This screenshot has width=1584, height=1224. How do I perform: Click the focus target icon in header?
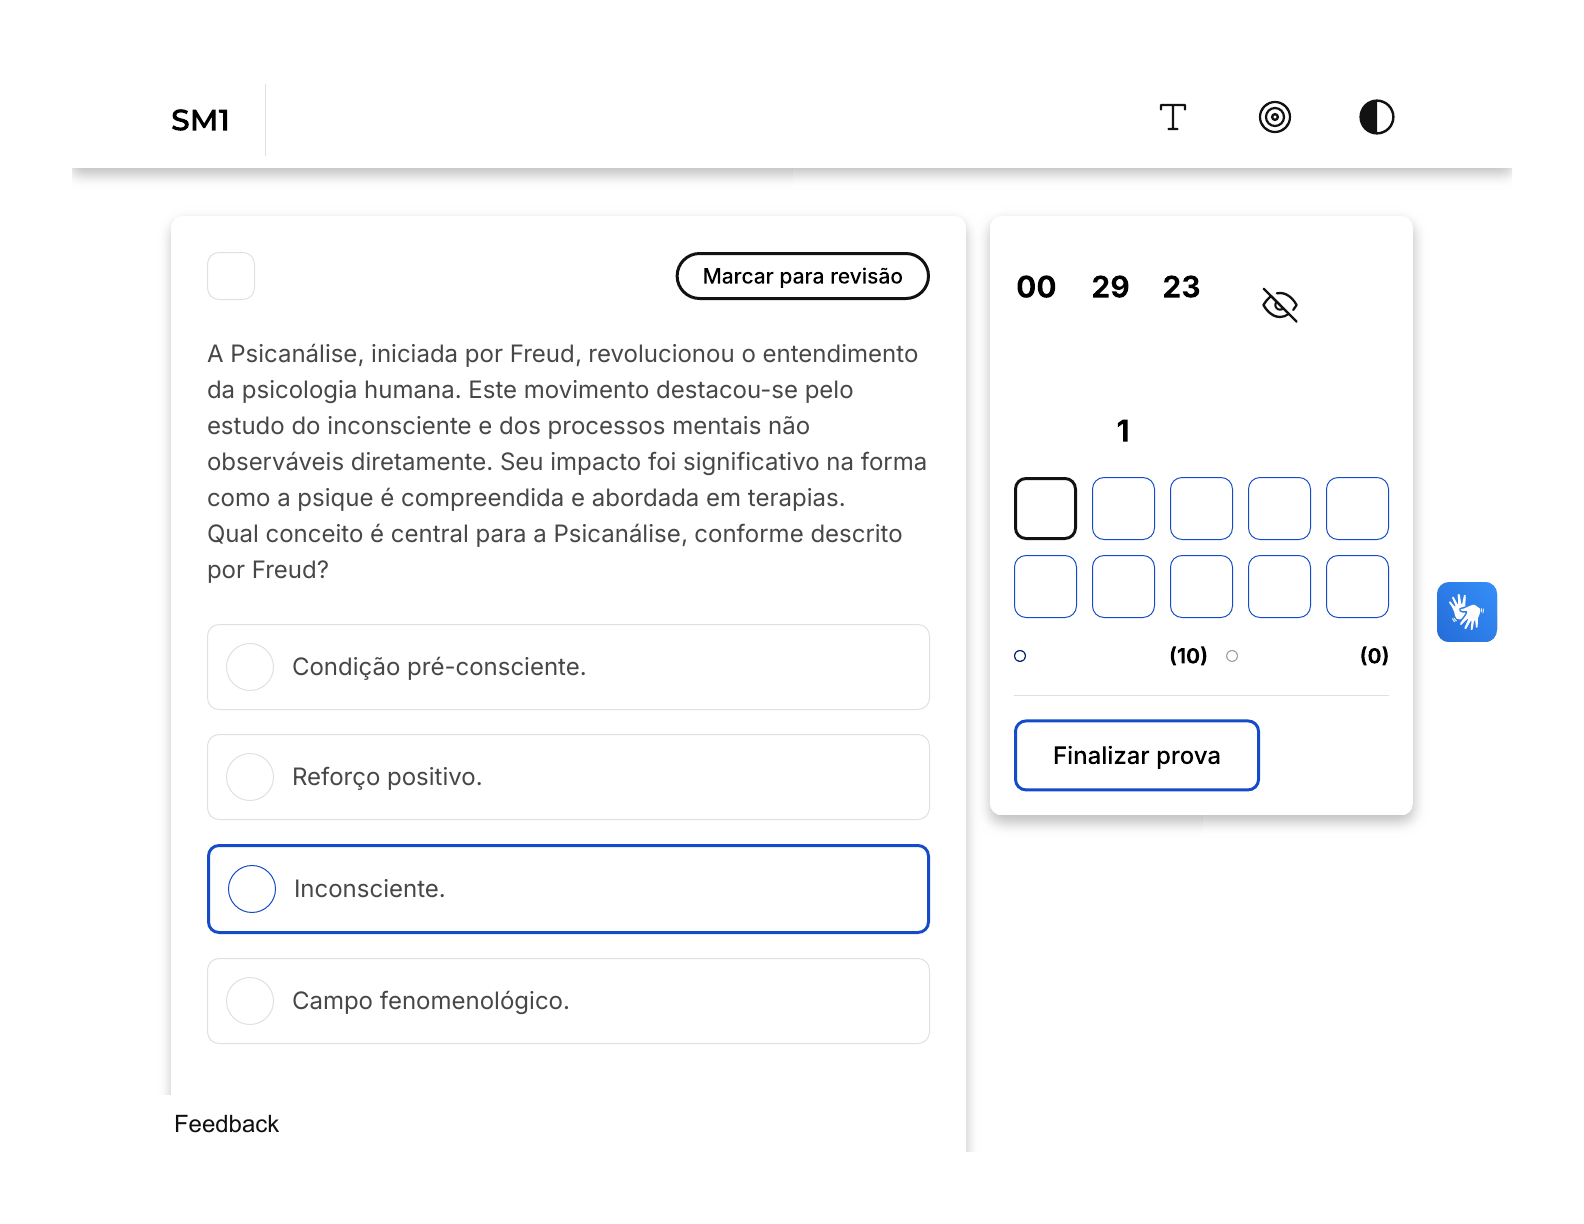pyautogui.click(x=1274, y=118)
